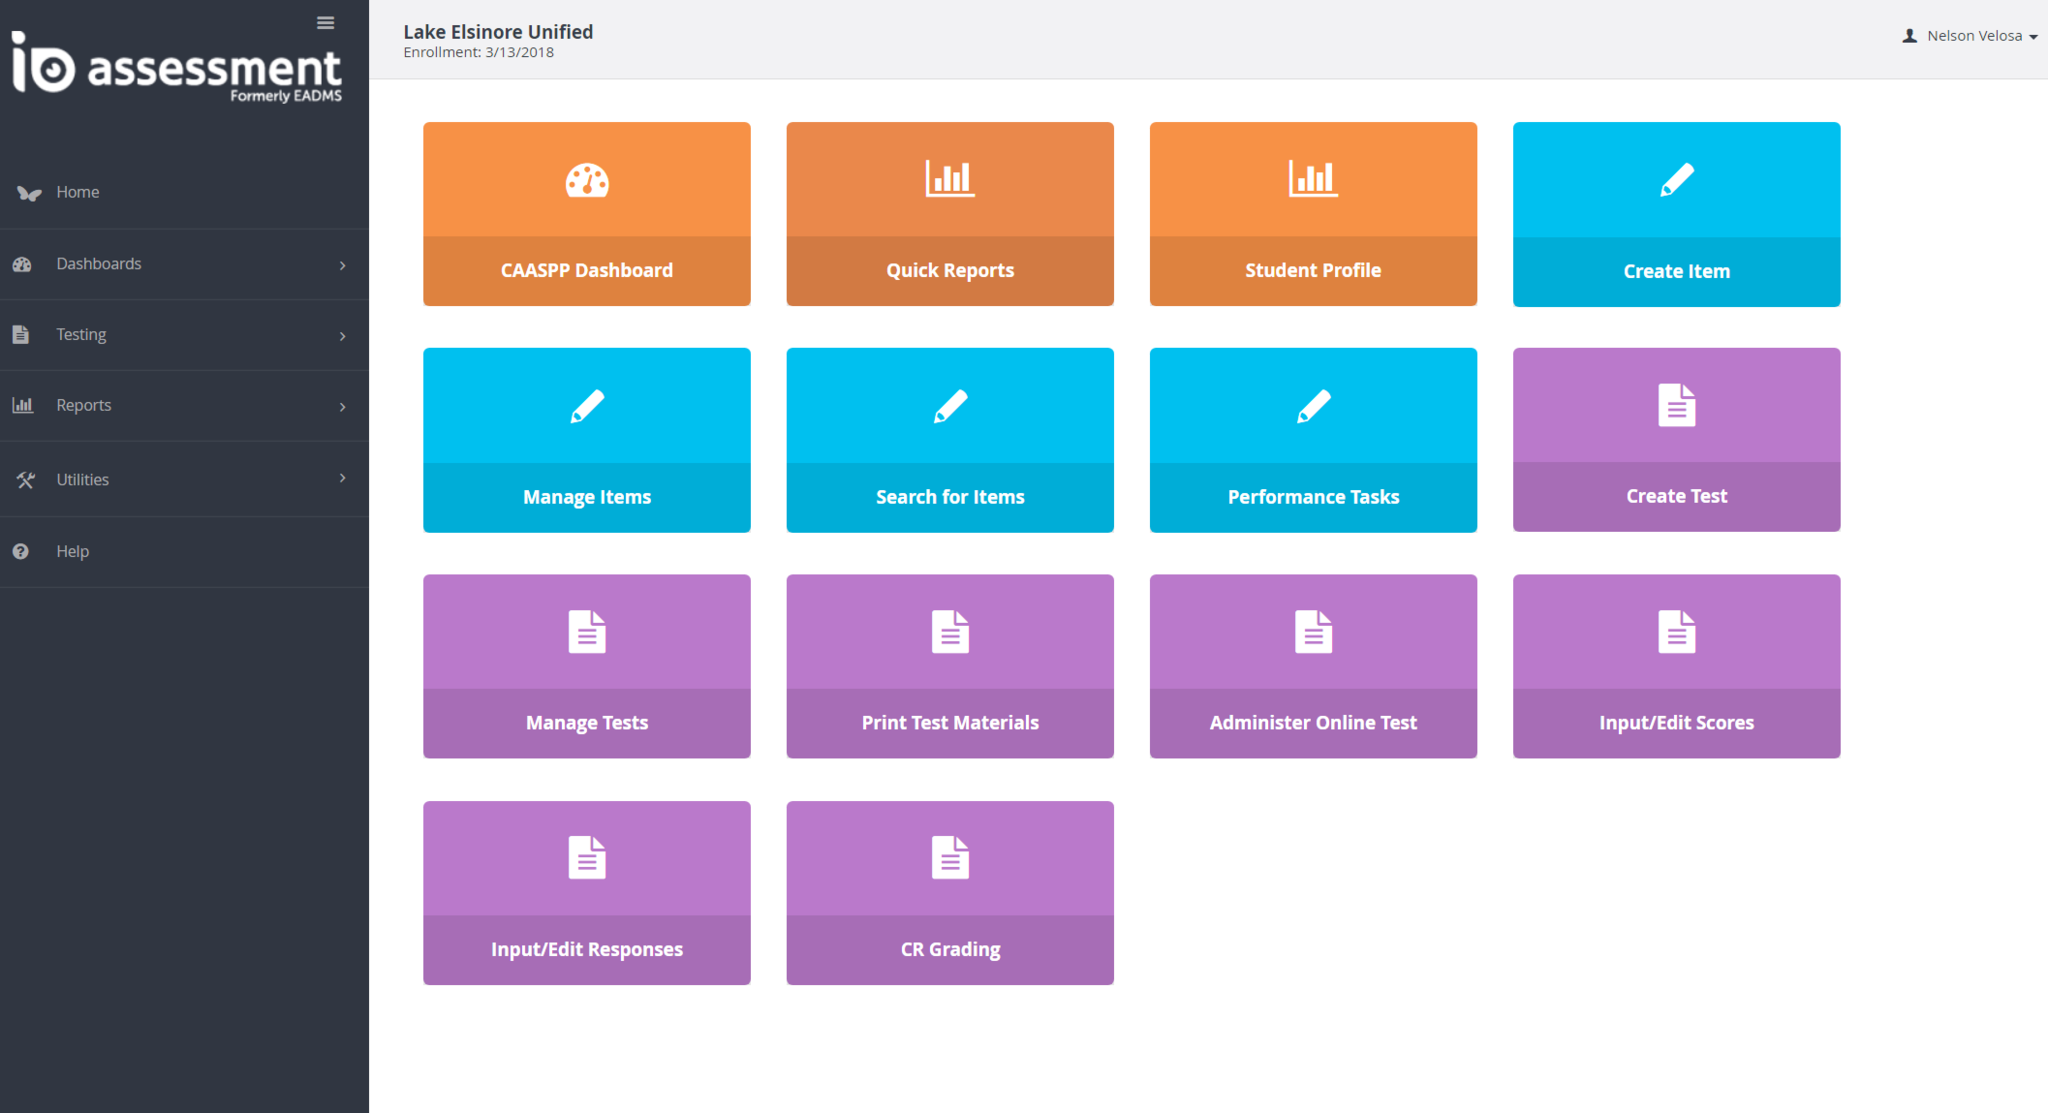Click the Student Profile chart icon
The image size is (2048, 1113).
pos(1312,179)
